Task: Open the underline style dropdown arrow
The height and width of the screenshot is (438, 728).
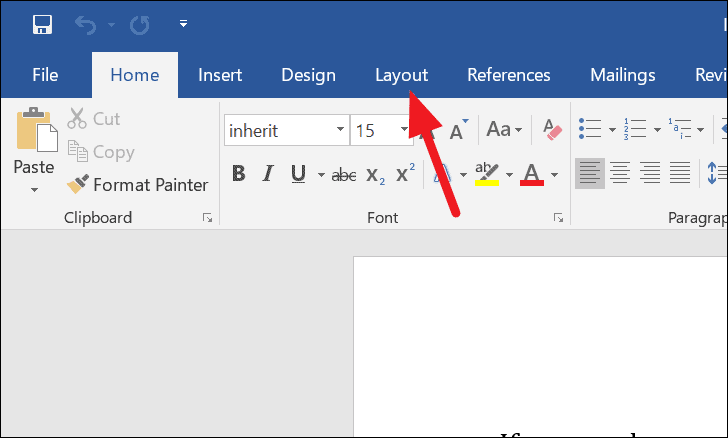Action: 321,175
